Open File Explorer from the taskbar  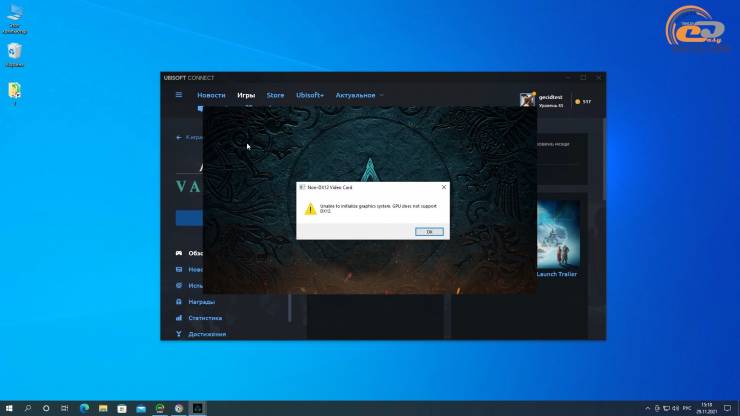(x=103, y=408)
